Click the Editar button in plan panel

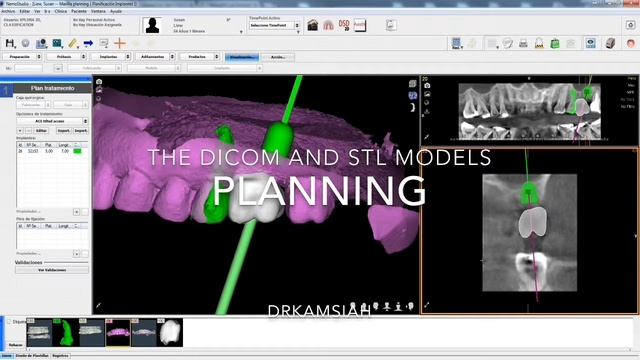(41, 131)
